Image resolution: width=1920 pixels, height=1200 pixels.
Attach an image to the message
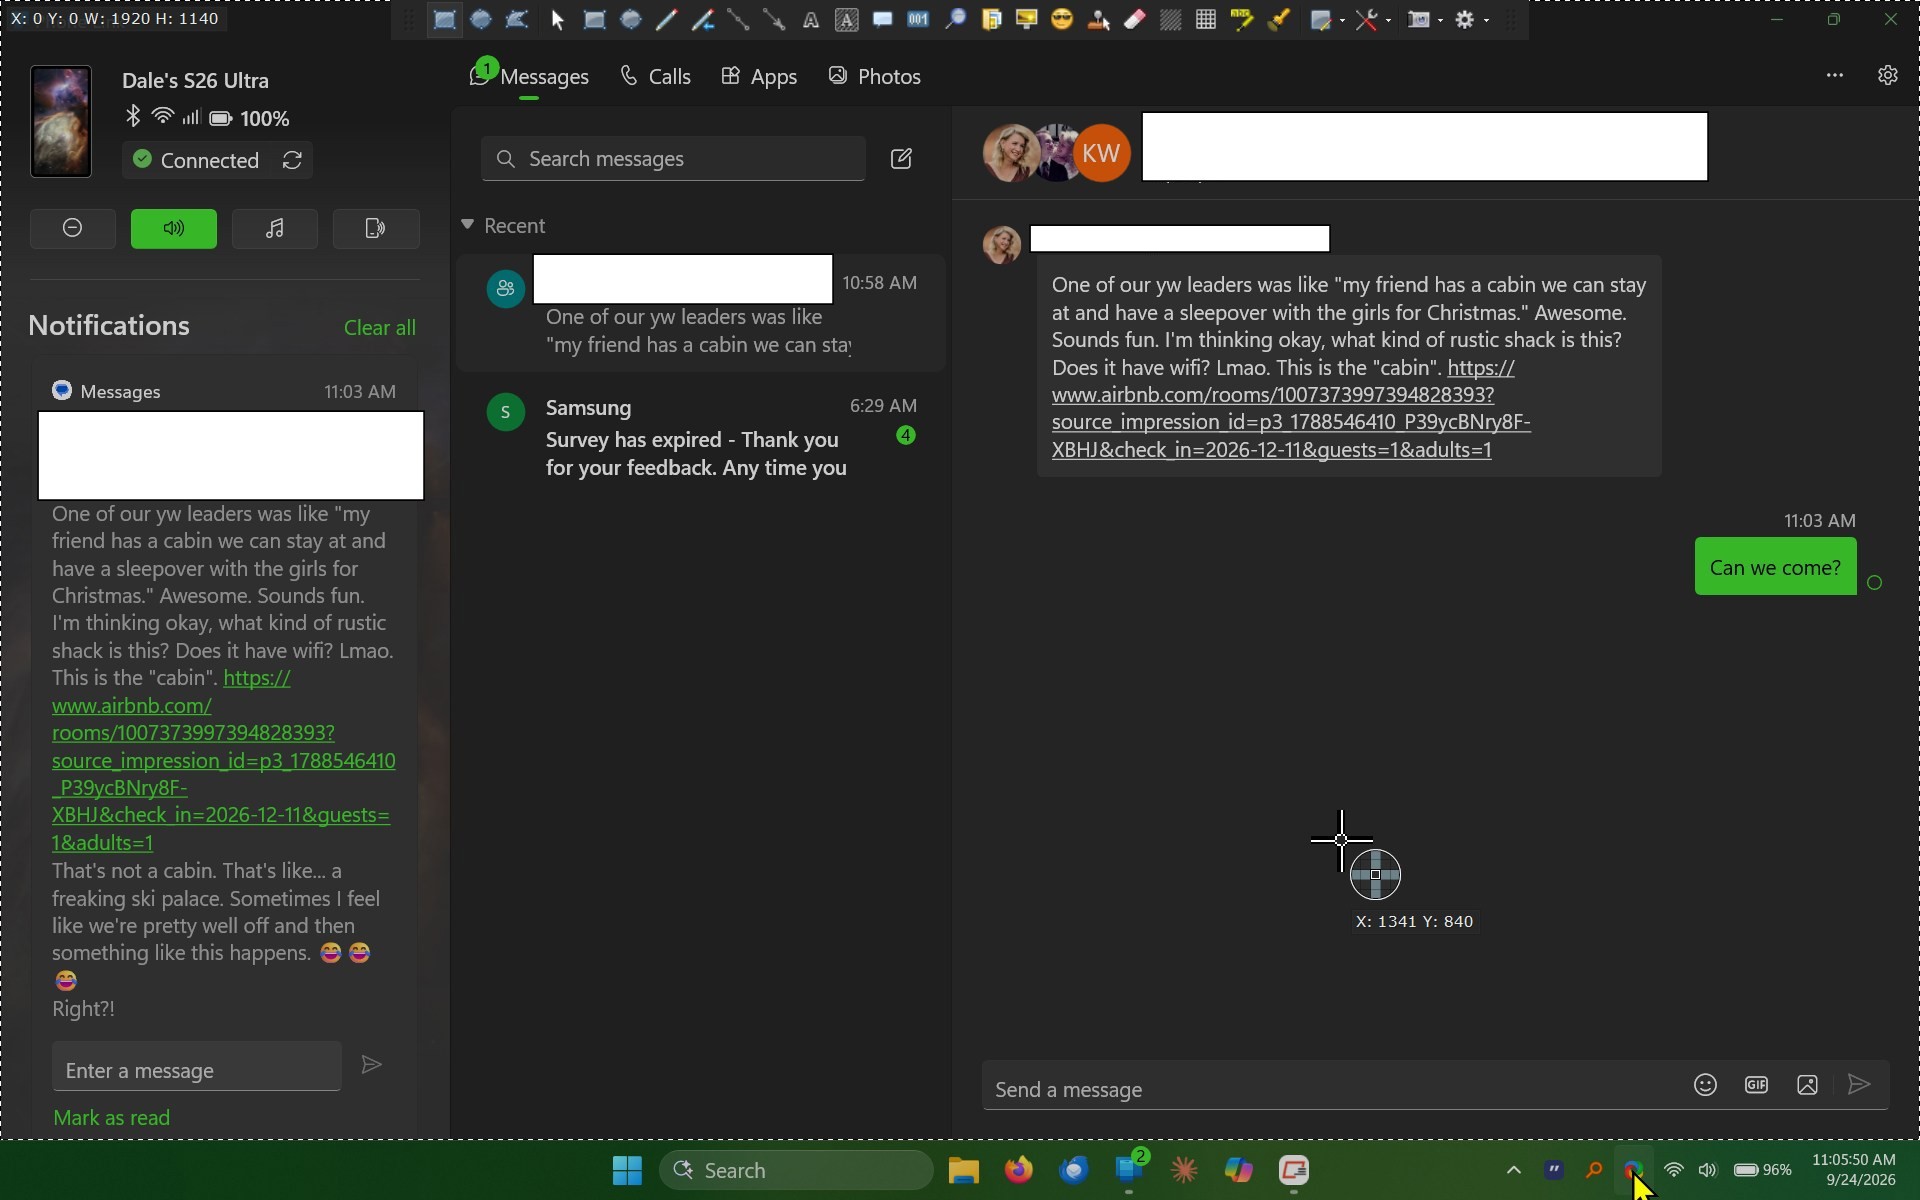coord(1807,1085)
